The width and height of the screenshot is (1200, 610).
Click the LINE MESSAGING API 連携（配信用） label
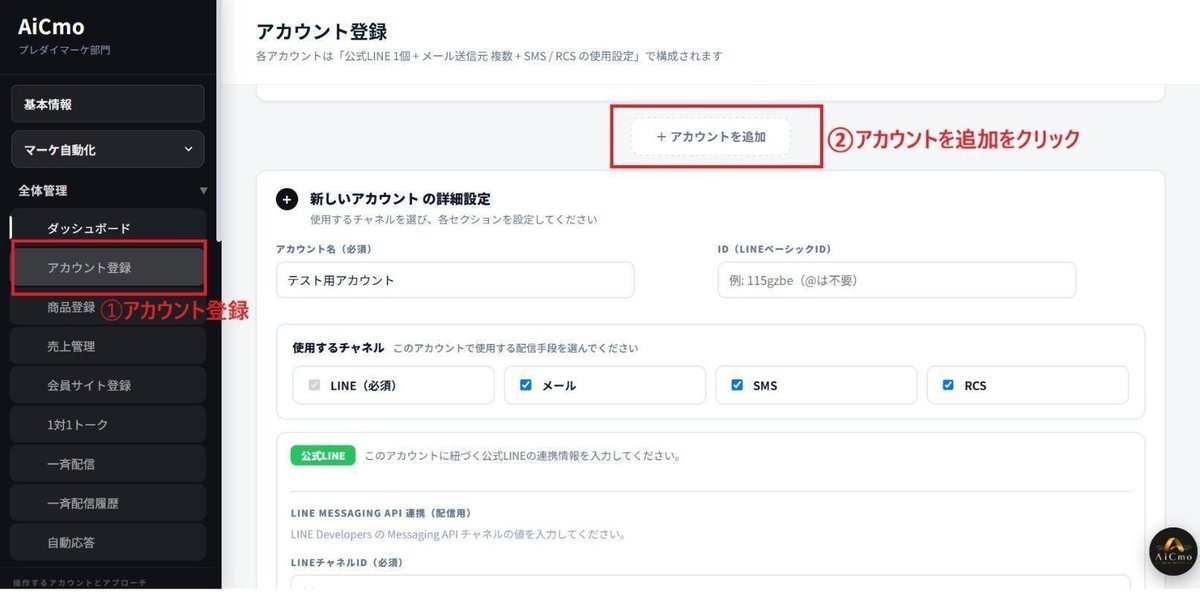pyautogui.click(x=381, y=513)
